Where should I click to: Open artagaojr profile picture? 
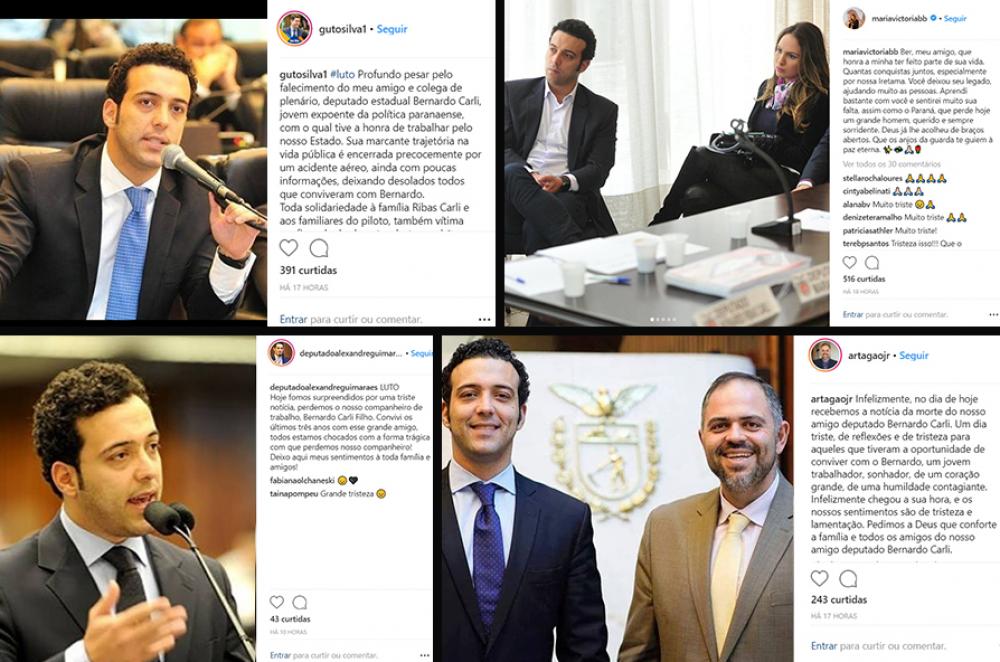825,355
